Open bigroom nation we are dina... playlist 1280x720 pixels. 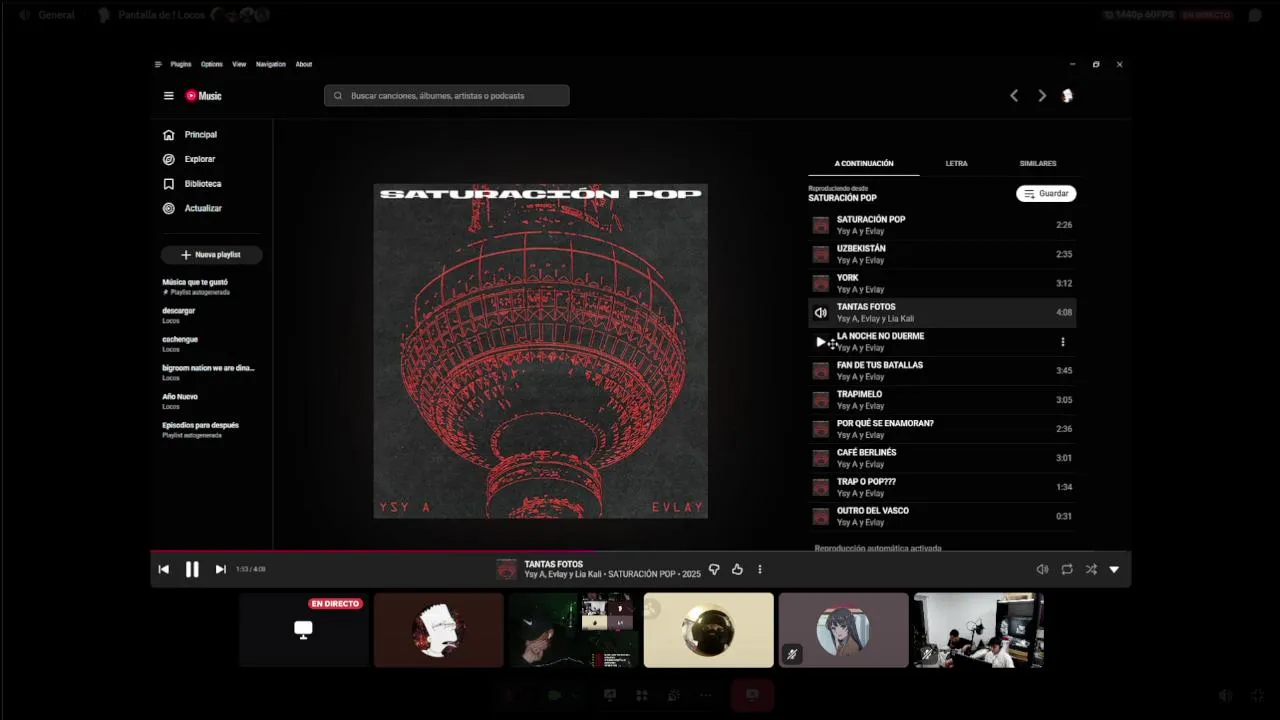tap(210, 373)
